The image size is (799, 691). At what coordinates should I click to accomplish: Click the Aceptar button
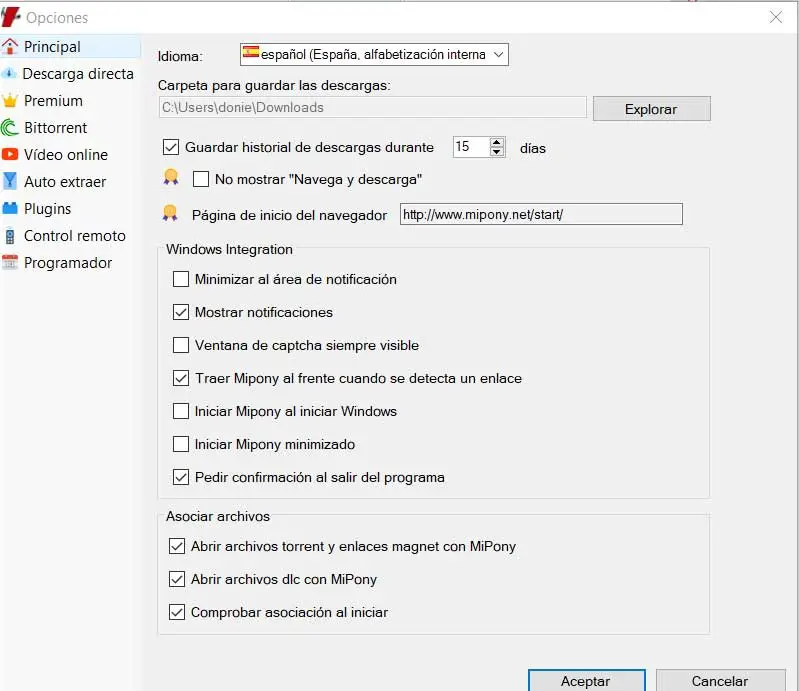[x=587, y=681]
